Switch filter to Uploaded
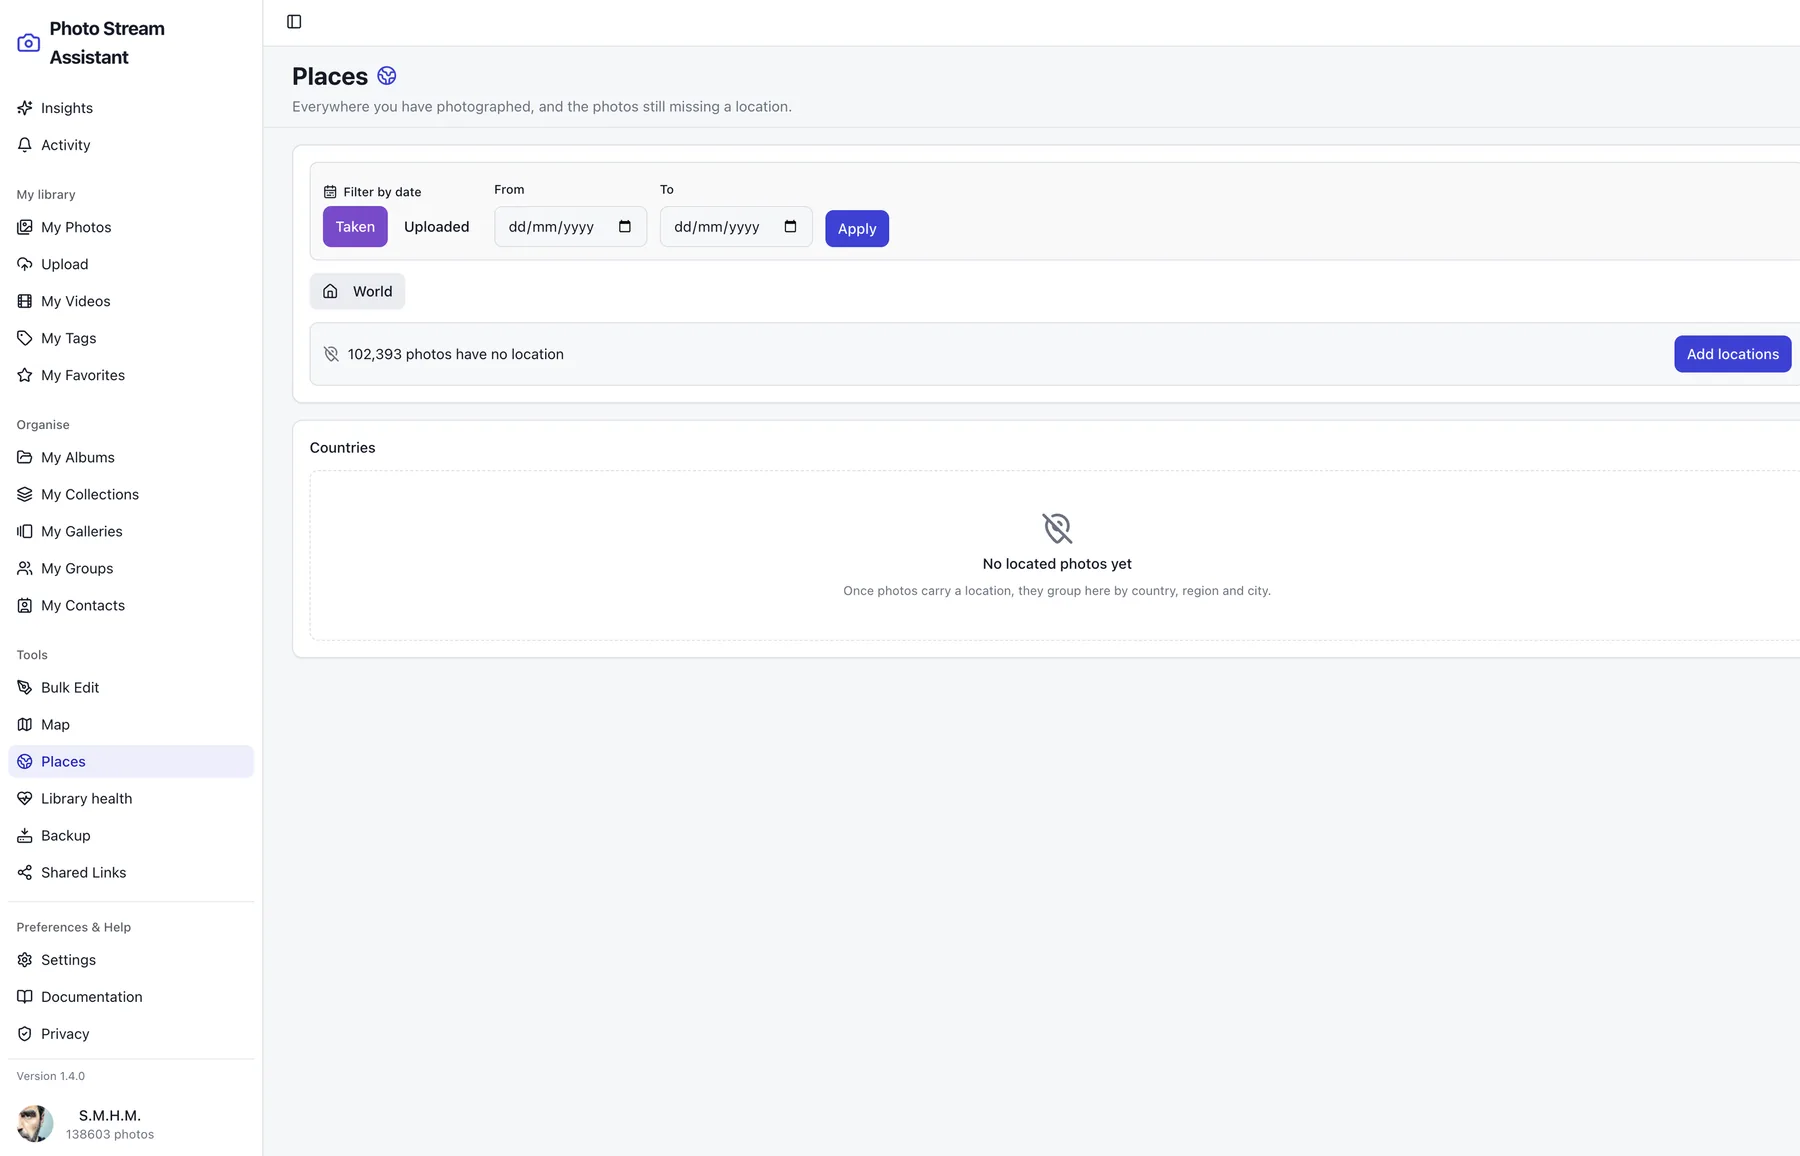The width and height of the screenshot is (1800, 1156). pyautogui.click(x=436, y=227)
